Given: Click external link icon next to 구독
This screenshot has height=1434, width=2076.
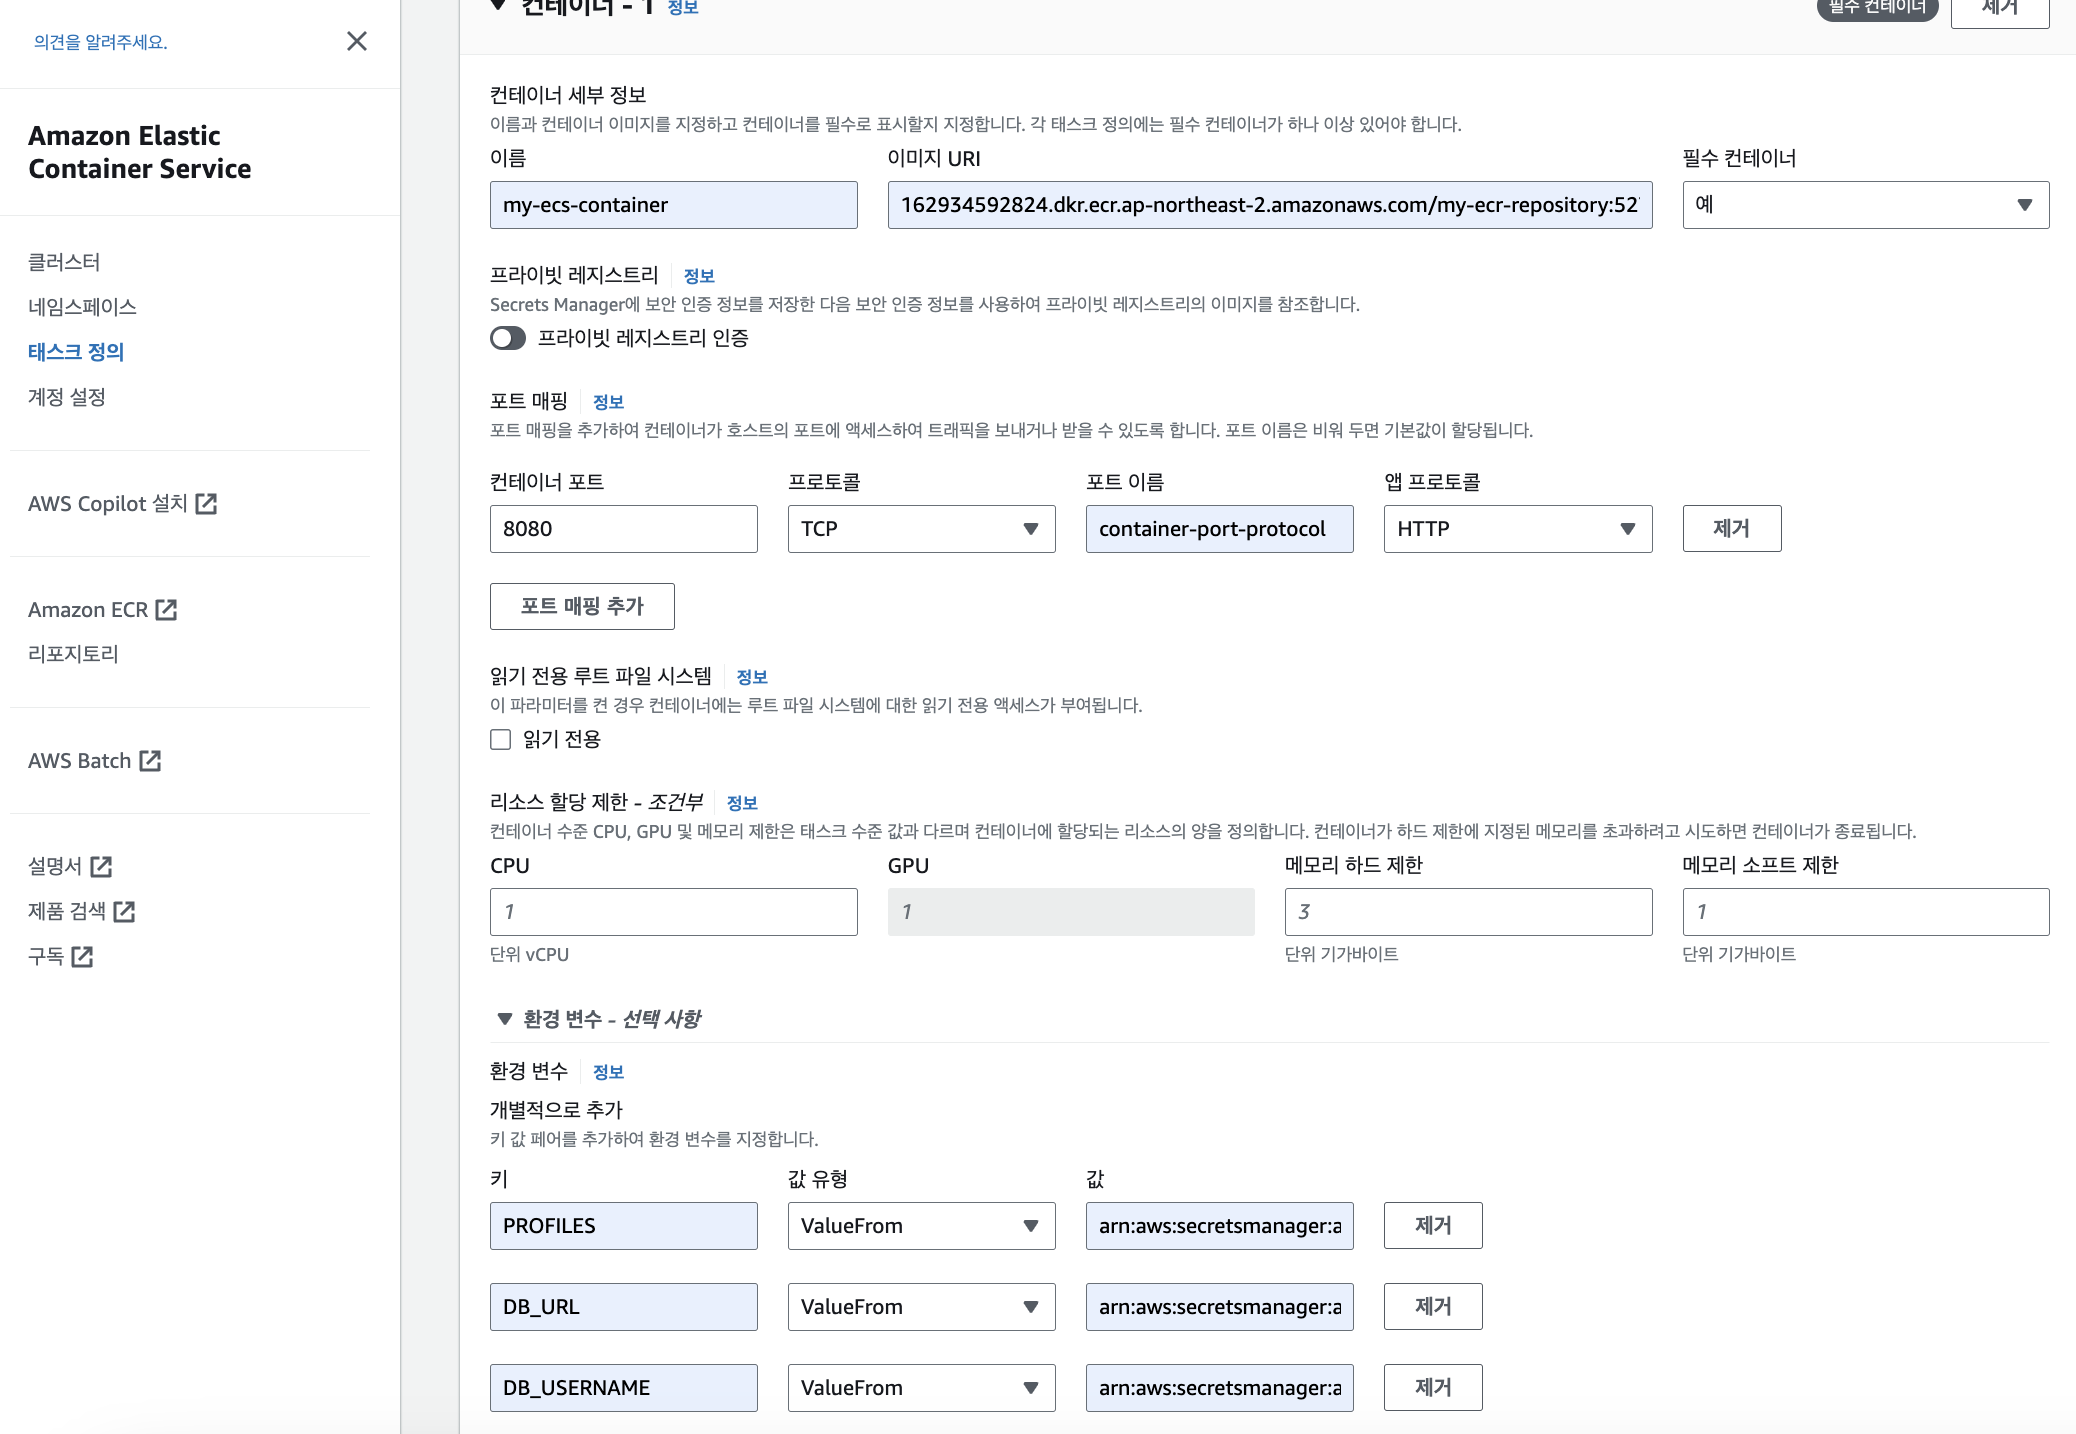Looking at the screenshot, I should (82, 957).
